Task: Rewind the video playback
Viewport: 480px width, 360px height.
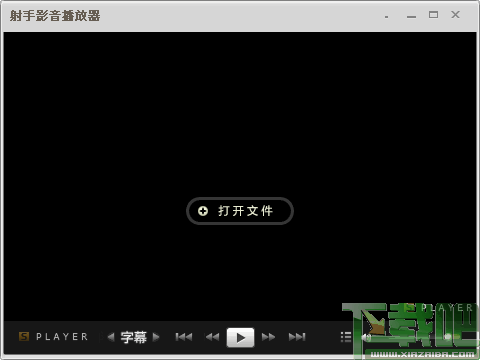Action: (213, 337)
